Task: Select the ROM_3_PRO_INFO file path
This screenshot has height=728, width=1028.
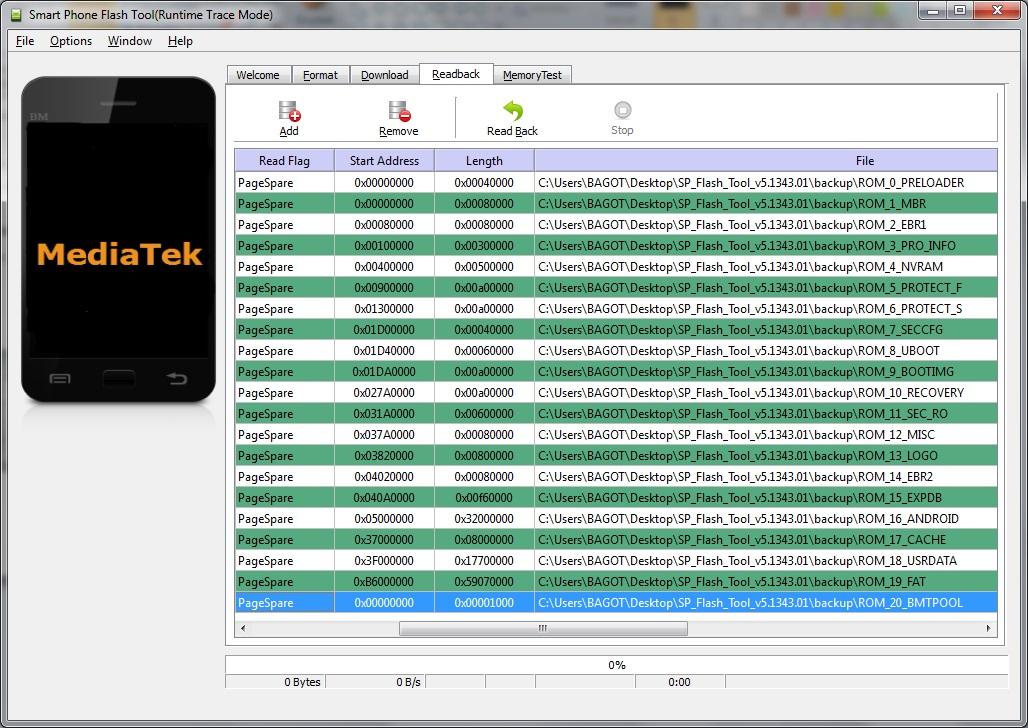Action: [x=747, y=245]
